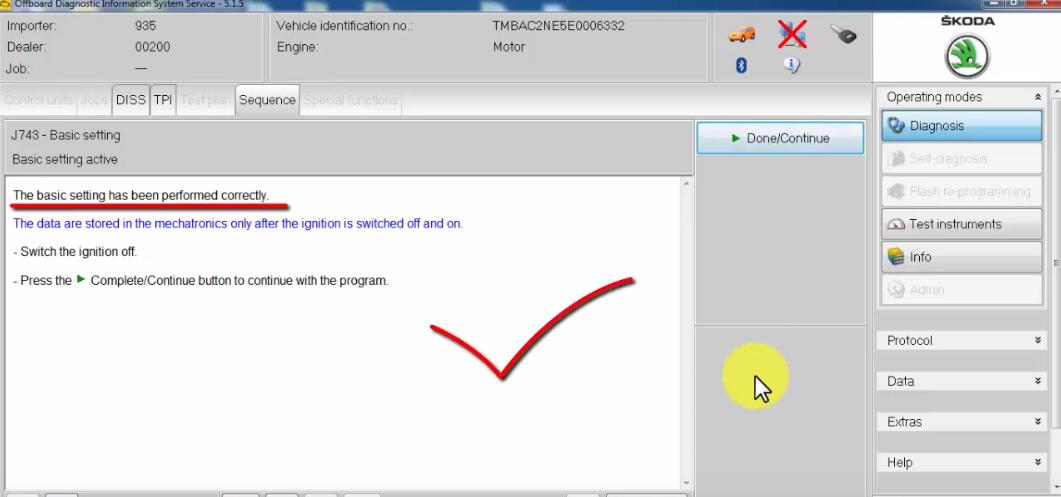This screenshot has width=1061, height=497.
Task: Click the Flash re-programming button
Action: [962, 192]
